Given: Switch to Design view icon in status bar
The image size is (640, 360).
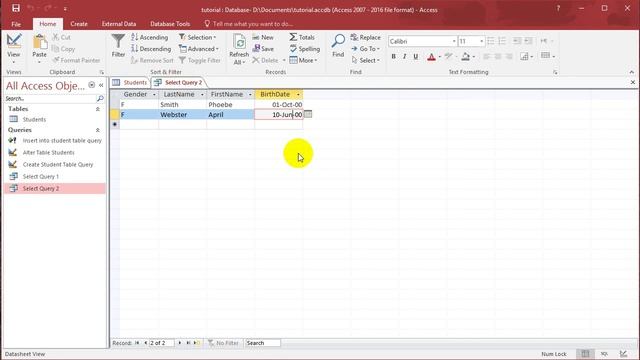Looking at the screenshot, I should pyautogui.click(x=623, y=354).
